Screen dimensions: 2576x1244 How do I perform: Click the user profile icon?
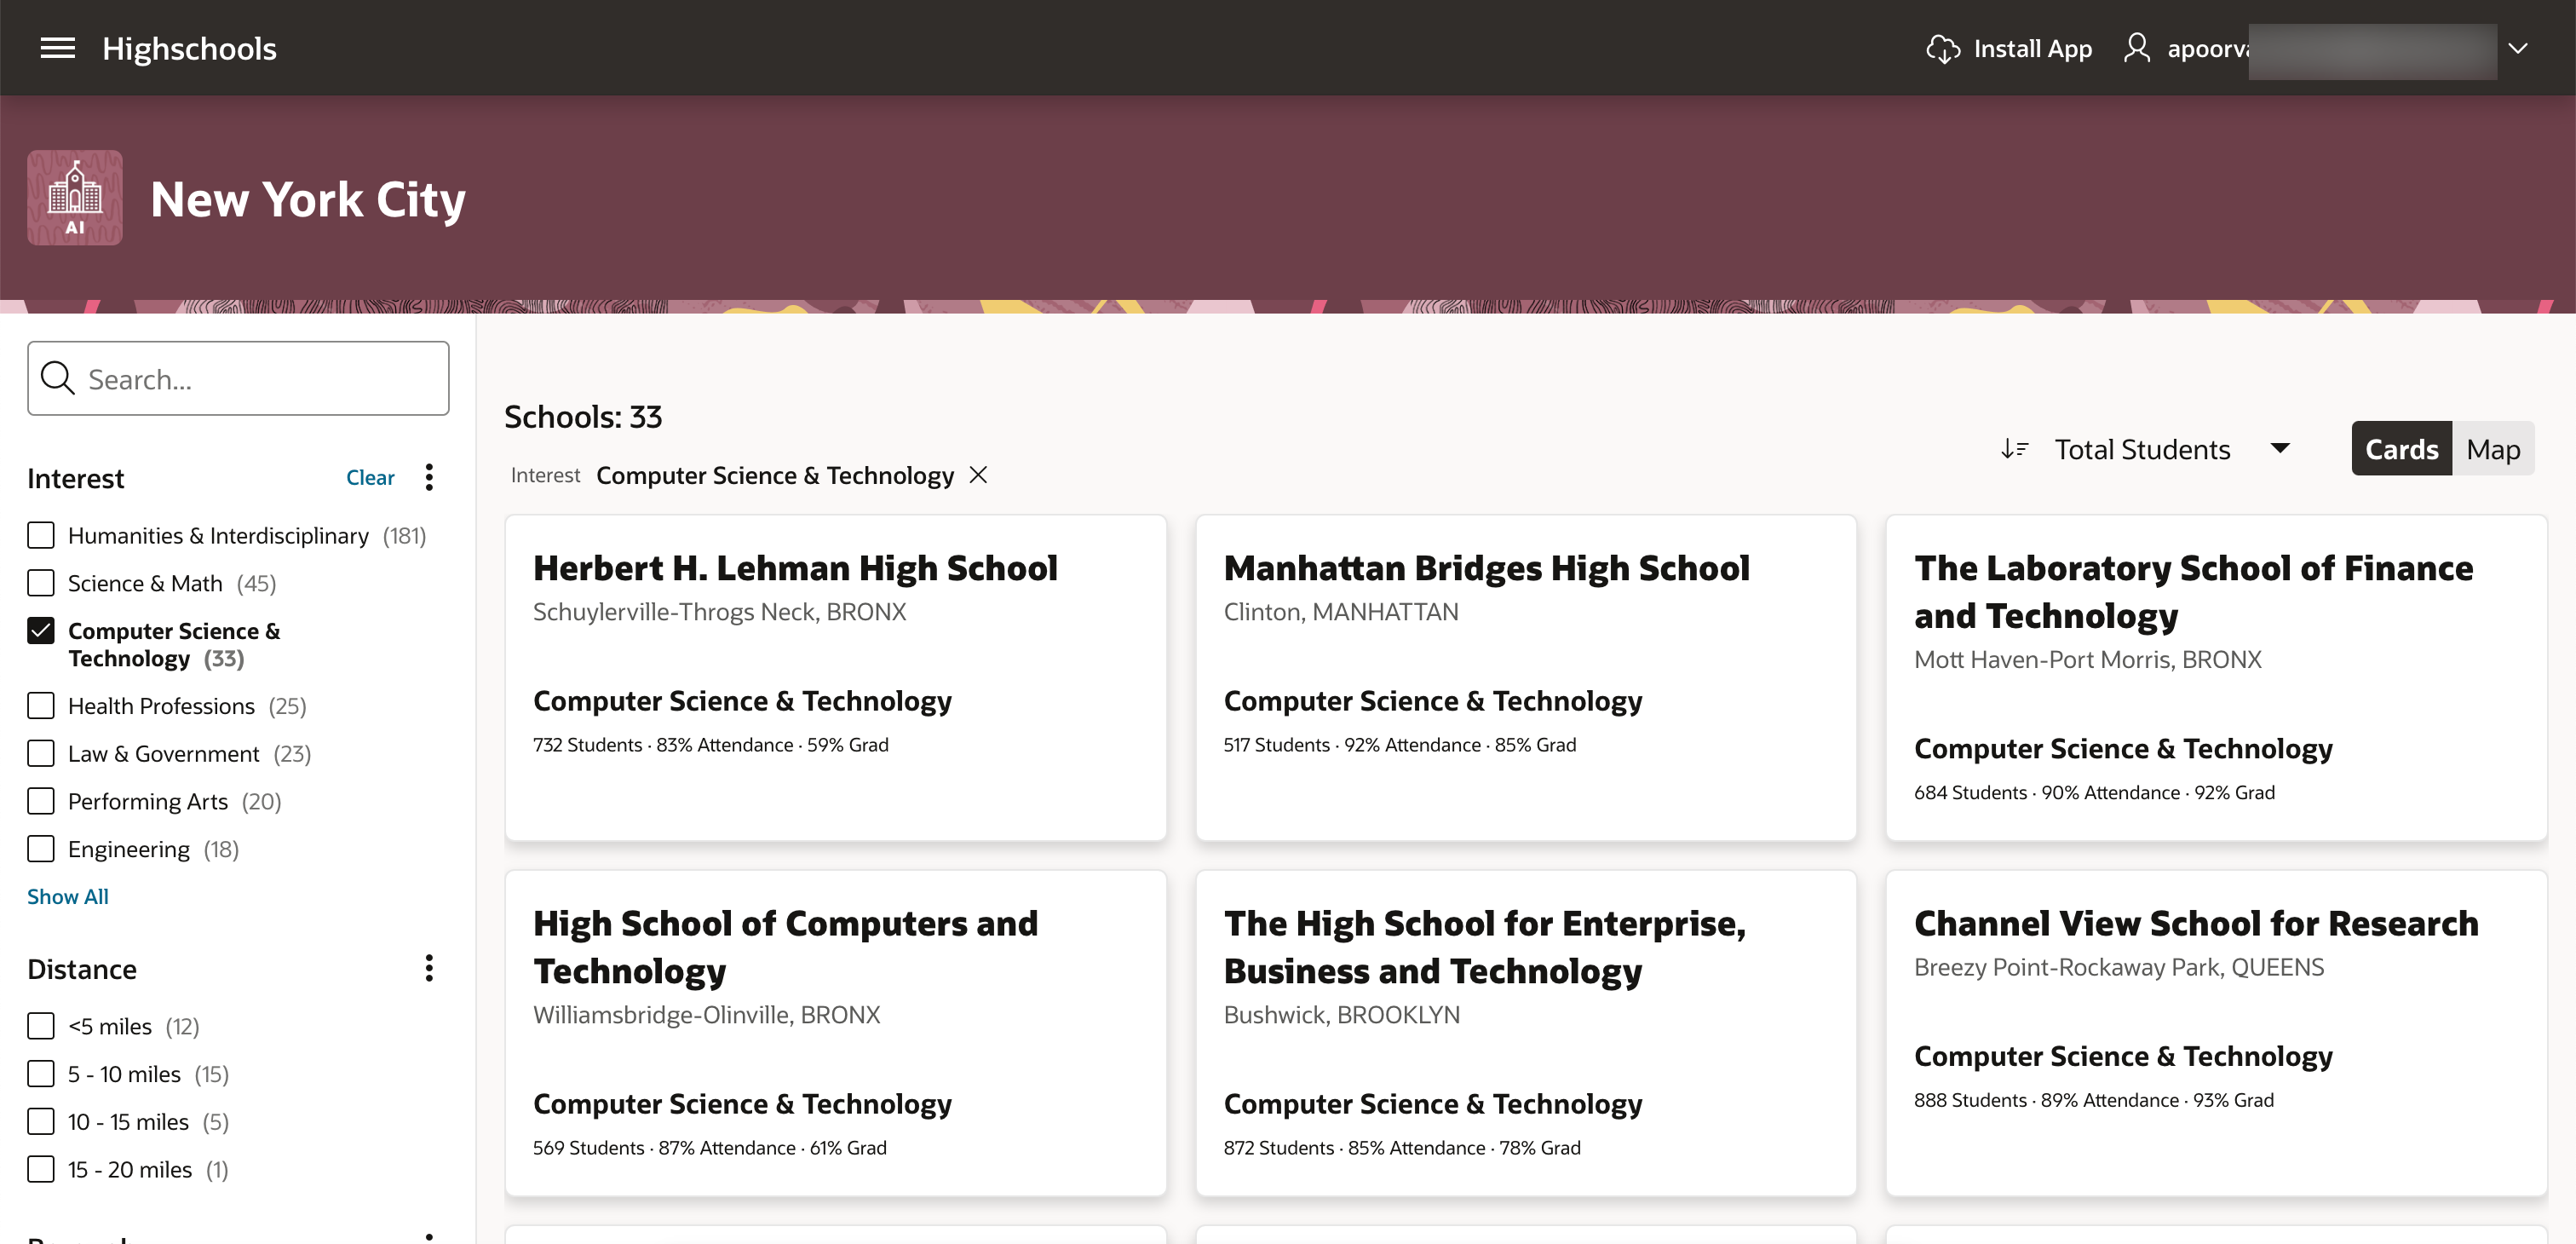[x=2136, y=48]
